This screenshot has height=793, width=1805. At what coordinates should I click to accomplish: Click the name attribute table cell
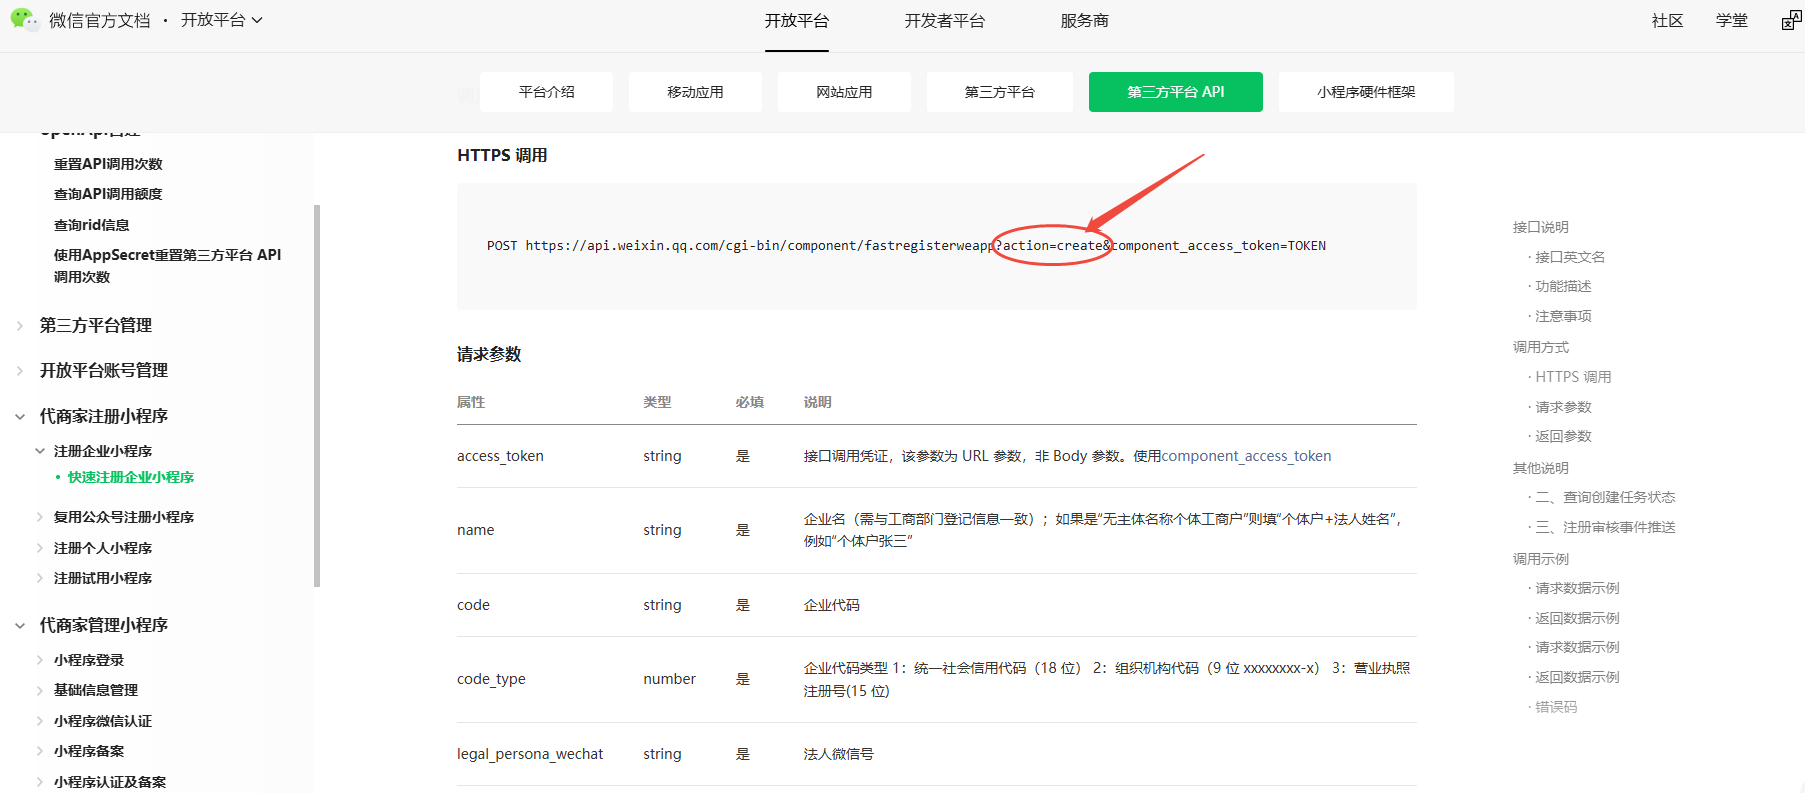point(475,530)
